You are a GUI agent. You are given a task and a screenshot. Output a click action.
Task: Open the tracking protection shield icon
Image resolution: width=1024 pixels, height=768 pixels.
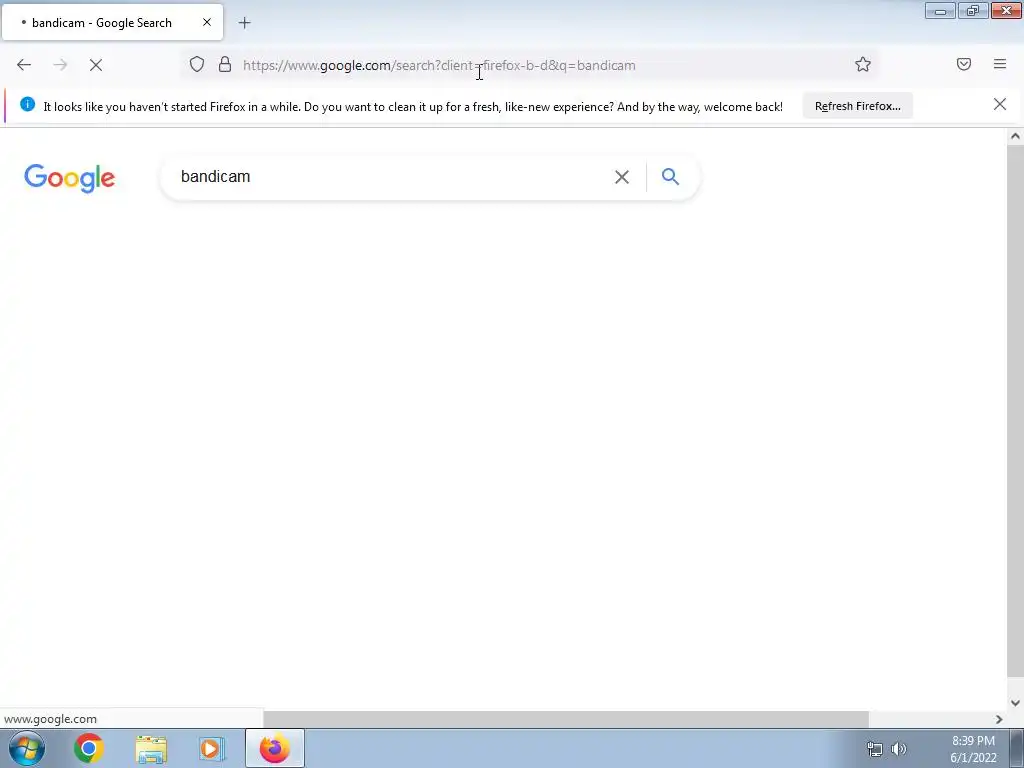coord(197,64)
